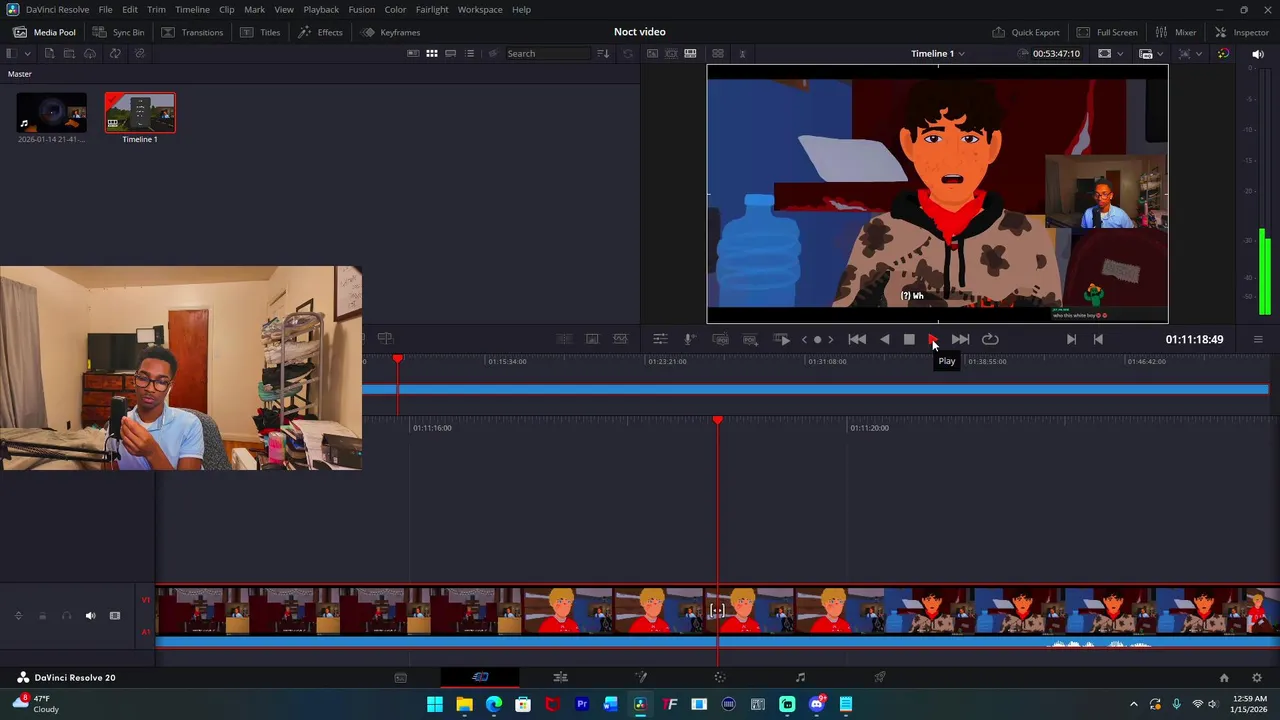Viewport: 1280px width, 720px height.
Task: Expand the bin list dropdown arrow
Action: [x=27, y=53]
